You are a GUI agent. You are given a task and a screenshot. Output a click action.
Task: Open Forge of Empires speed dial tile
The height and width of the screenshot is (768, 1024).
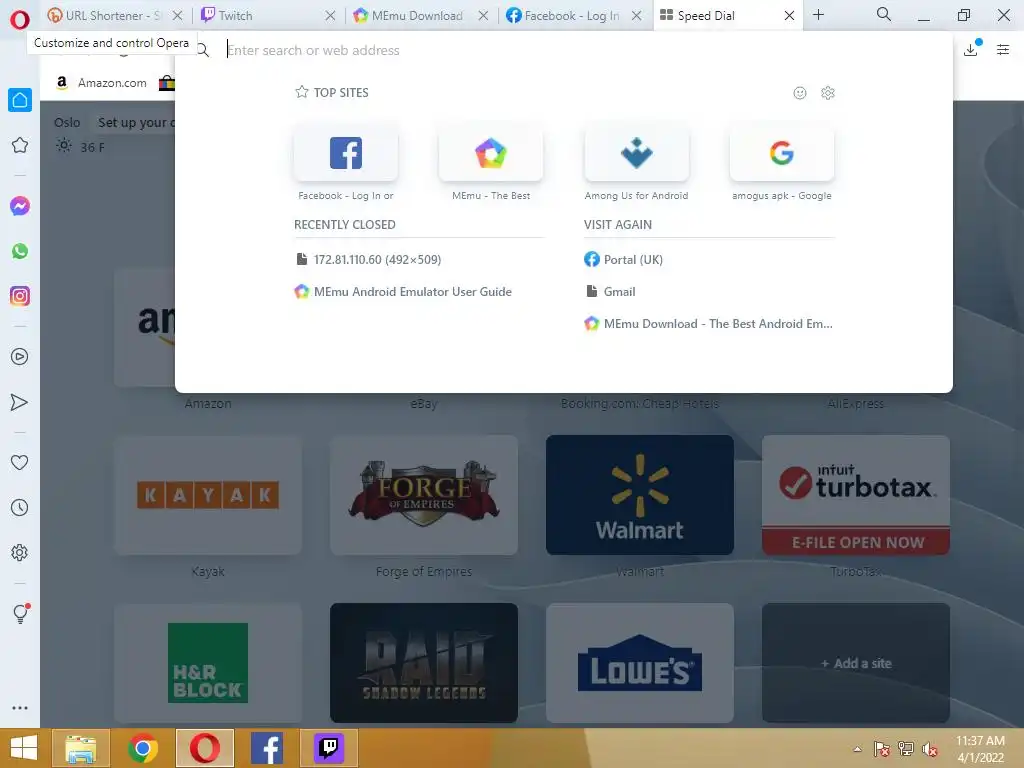point(424,495)
